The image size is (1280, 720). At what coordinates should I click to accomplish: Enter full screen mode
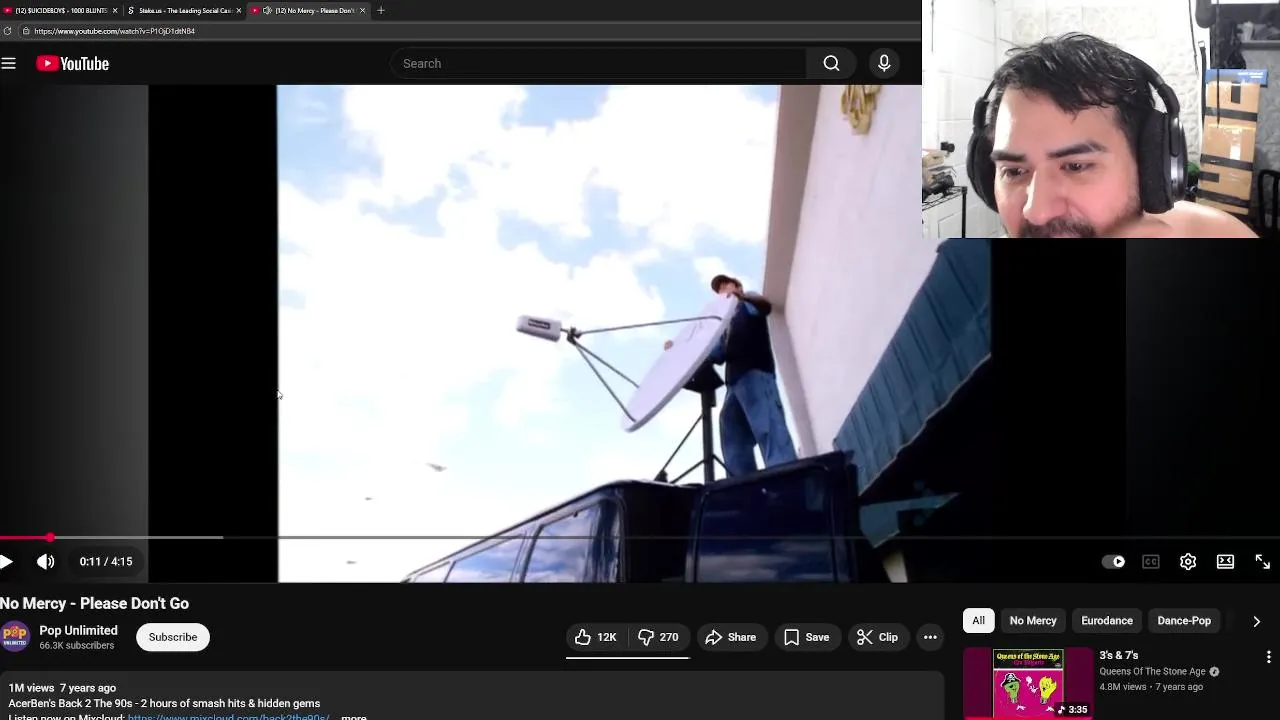tap(1262, 562)
